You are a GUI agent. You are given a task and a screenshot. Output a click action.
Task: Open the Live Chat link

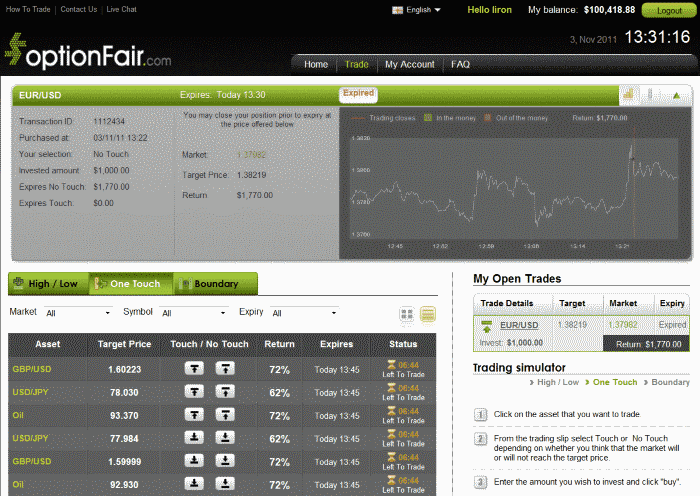(121, 9)
